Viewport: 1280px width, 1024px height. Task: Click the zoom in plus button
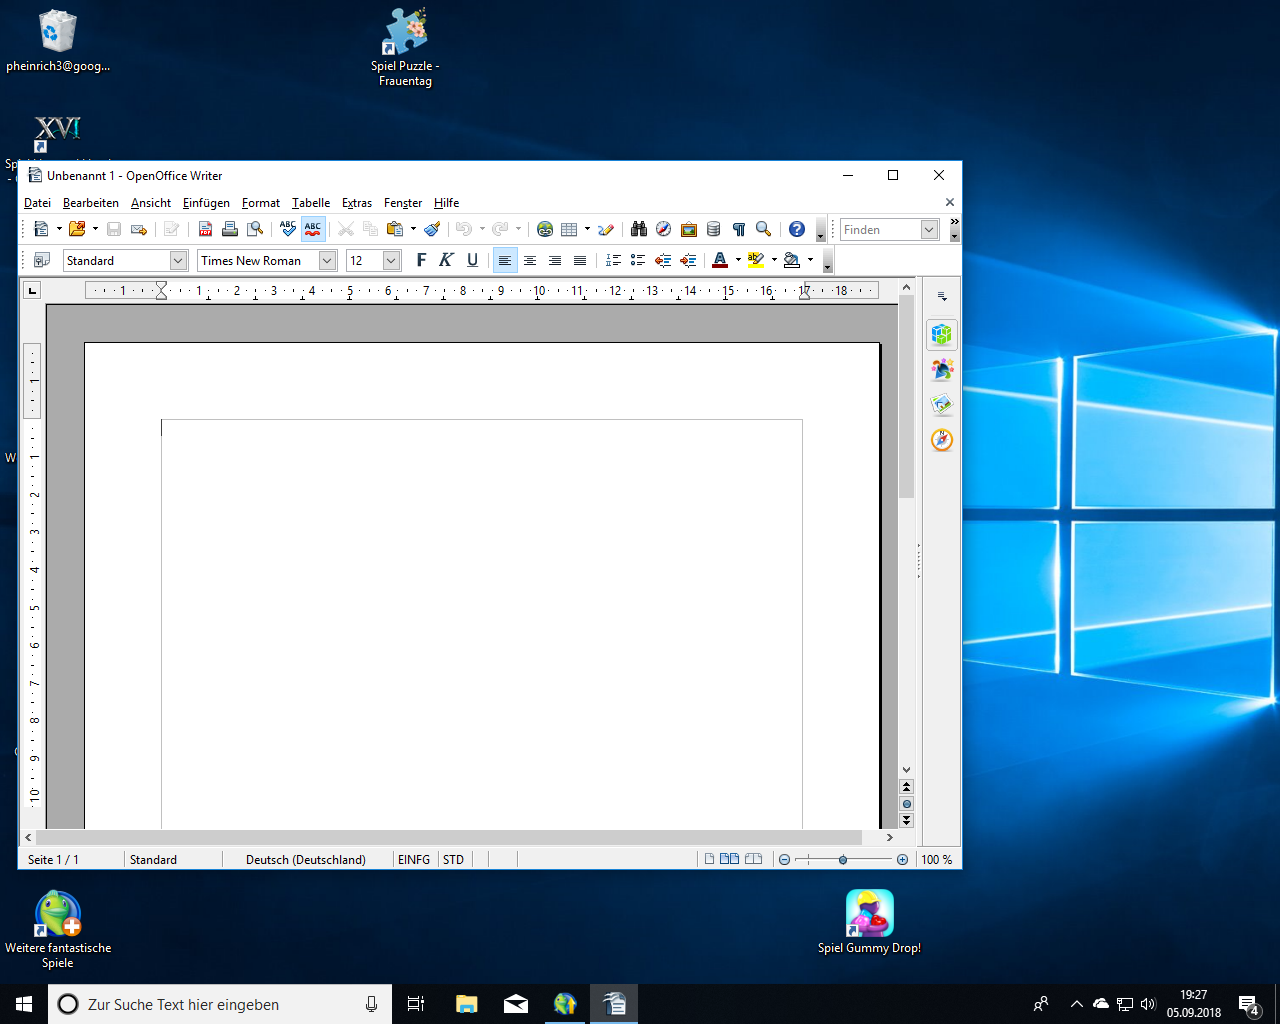(903, 859)
